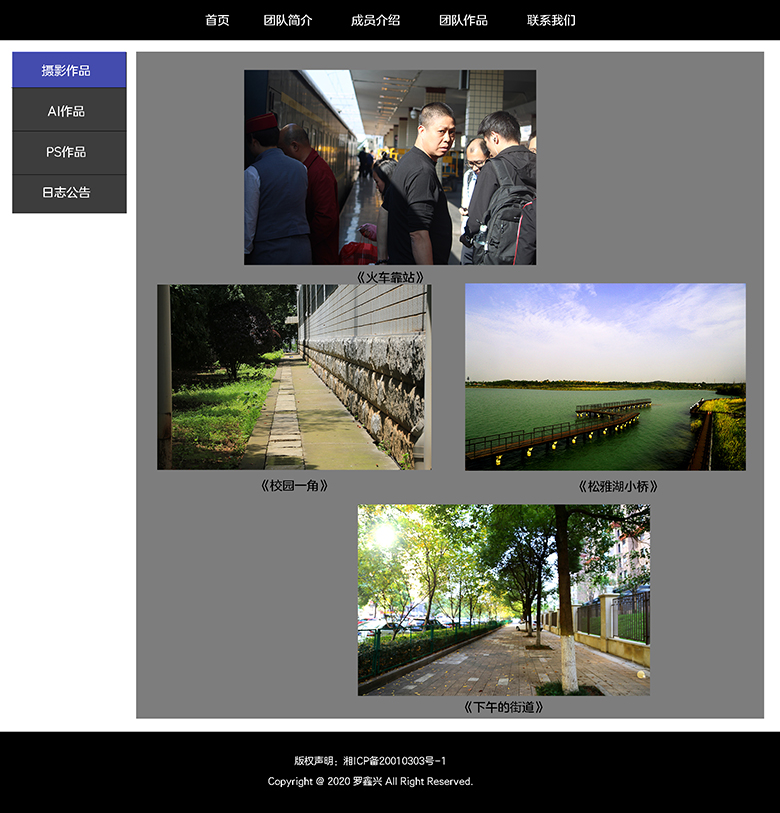Click the 《火车靠站》 caption

[390, 277]
